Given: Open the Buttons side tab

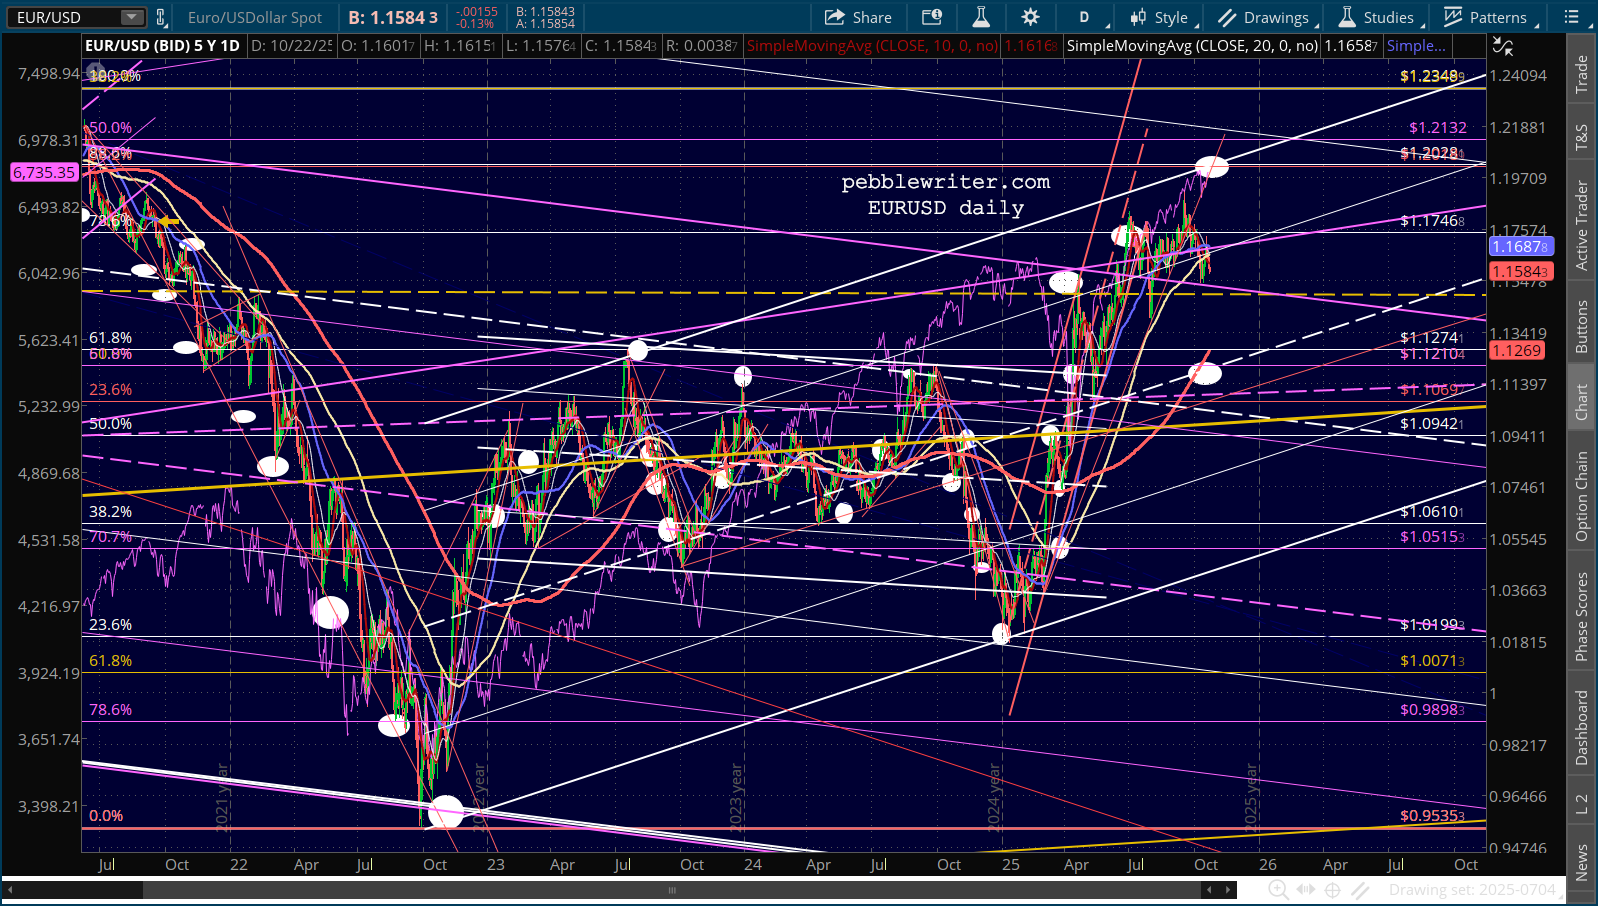Looking at the screenshot, I should point(1581,326).
